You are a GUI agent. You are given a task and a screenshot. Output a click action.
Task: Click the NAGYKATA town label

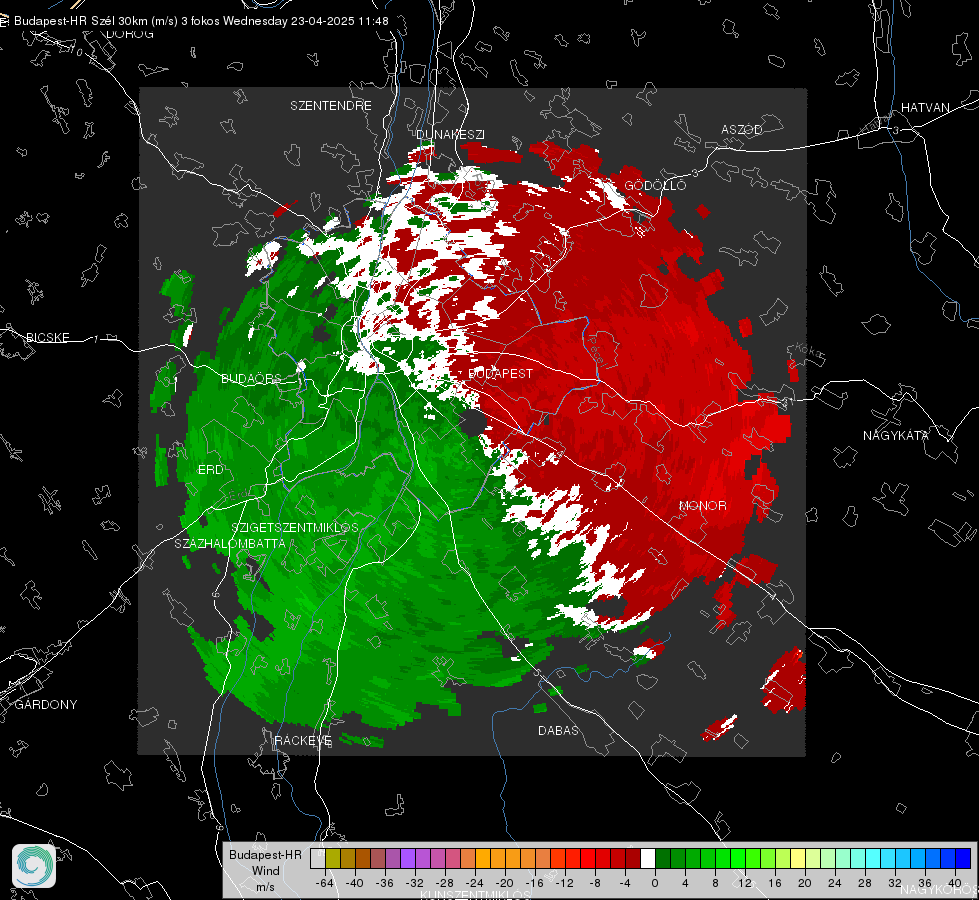[x=895, y=435]
